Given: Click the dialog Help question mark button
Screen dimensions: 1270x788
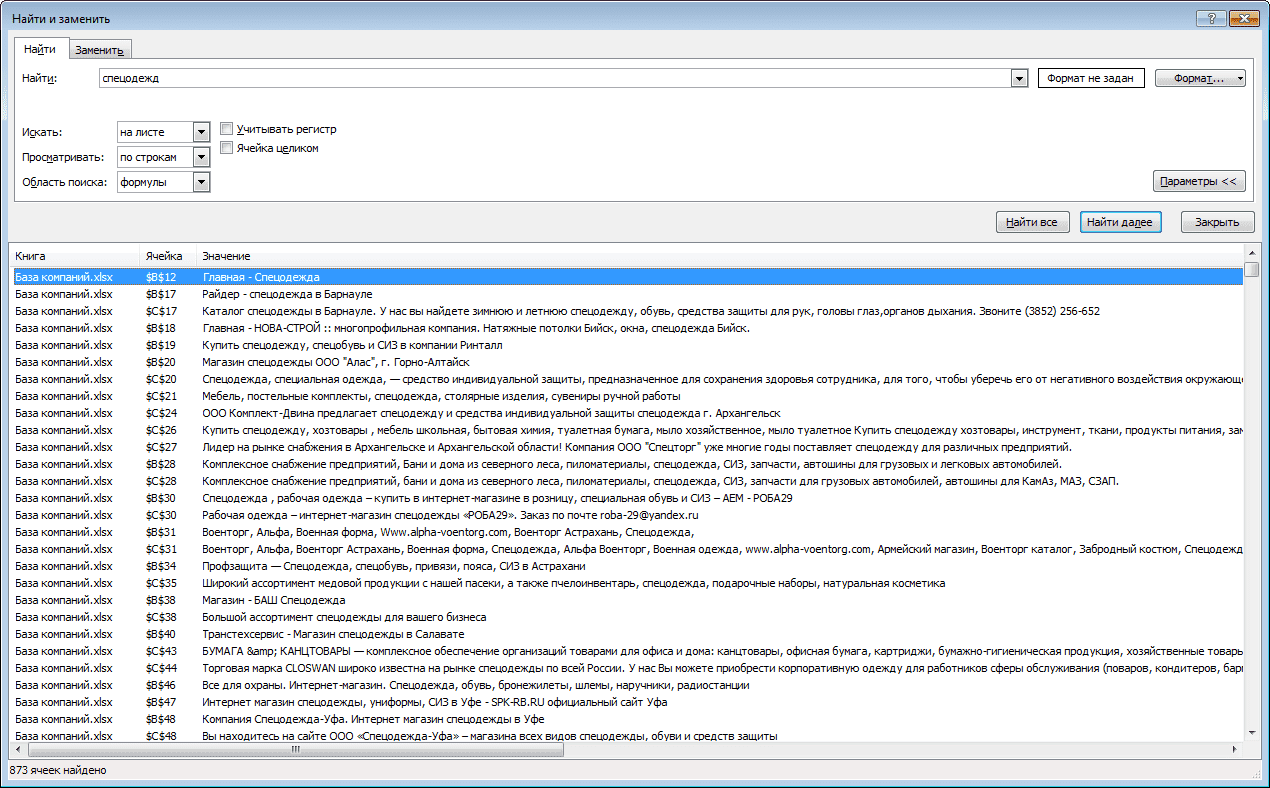Looking at the screenshot, I should click(1210, 18).
